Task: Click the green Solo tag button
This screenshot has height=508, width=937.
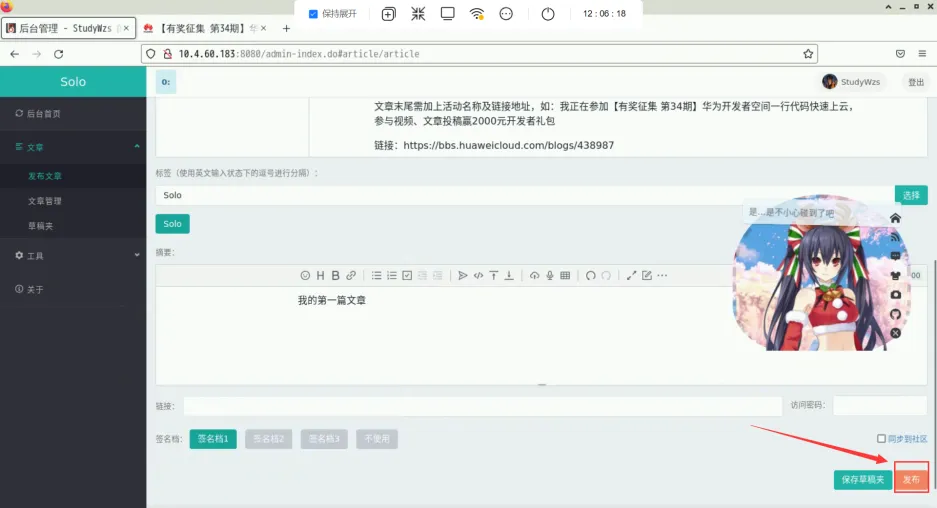Action: point(172,224)
